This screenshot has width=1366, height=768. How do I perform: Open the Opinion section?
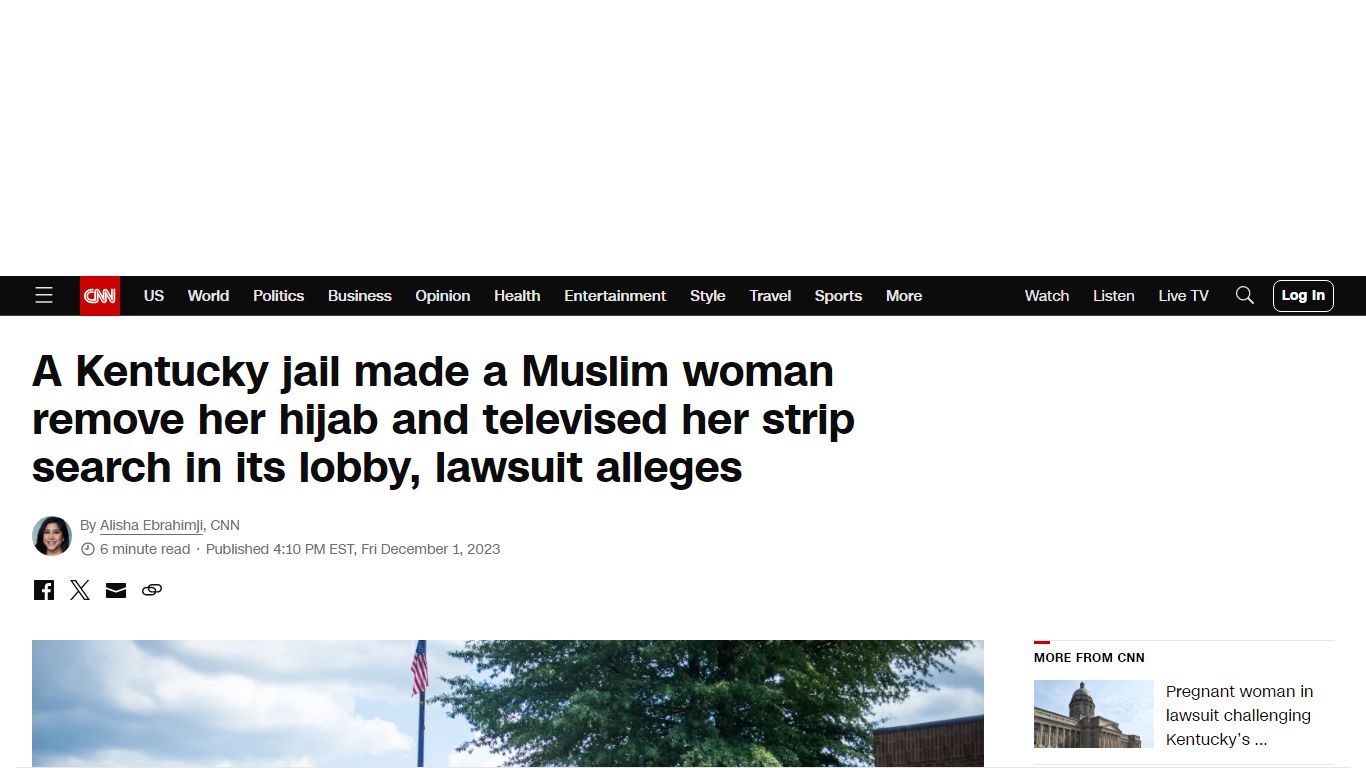pyautogui.click(x=443, y=296)
